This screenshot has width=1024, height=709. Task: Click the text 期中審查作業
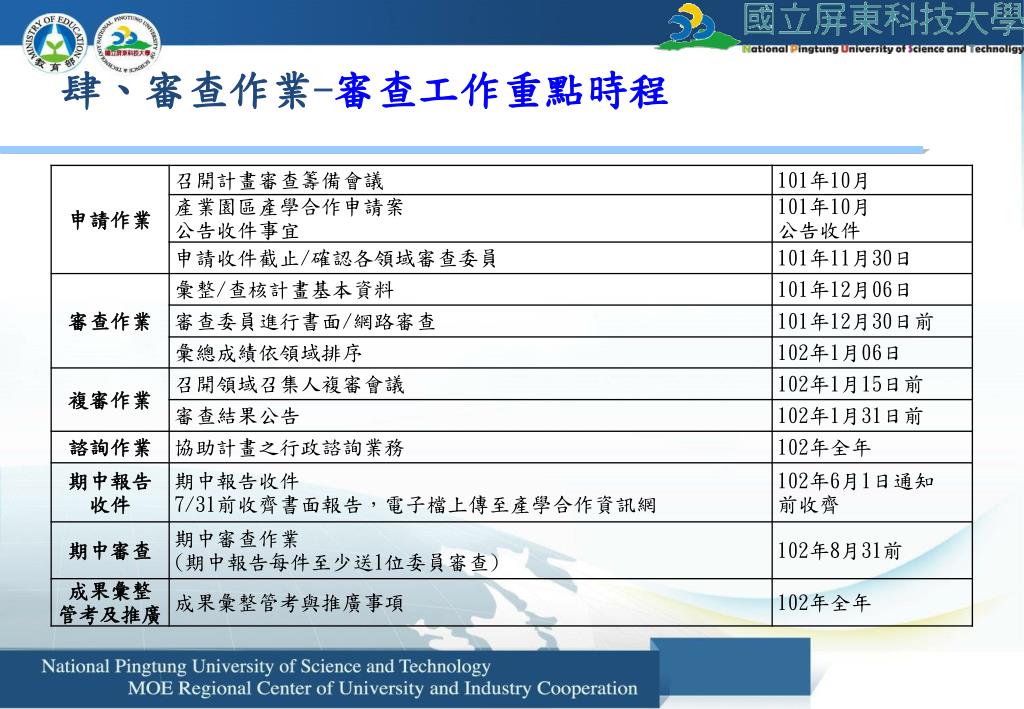(237, 539)
